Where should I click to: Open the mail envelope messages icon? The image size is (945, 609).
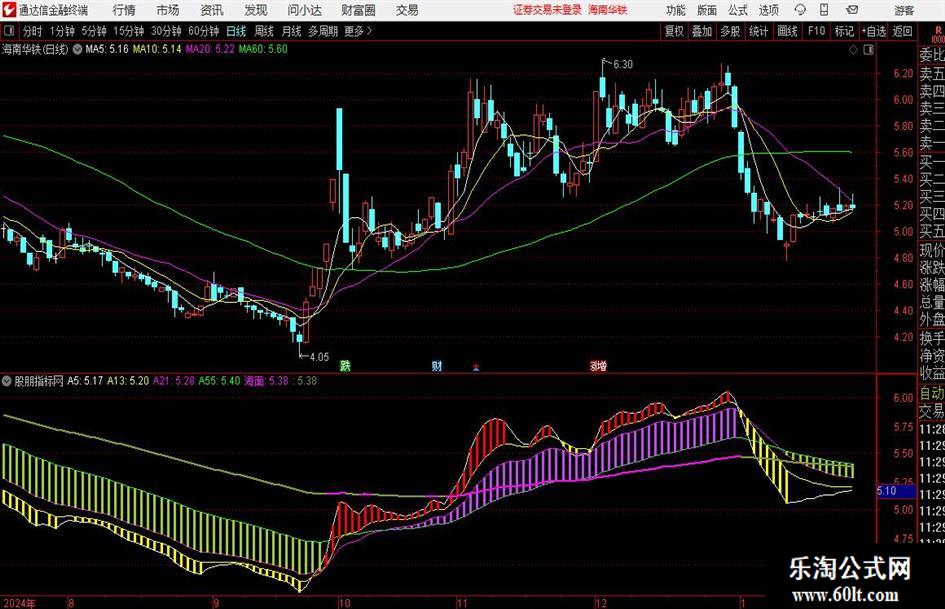[852, 10]
